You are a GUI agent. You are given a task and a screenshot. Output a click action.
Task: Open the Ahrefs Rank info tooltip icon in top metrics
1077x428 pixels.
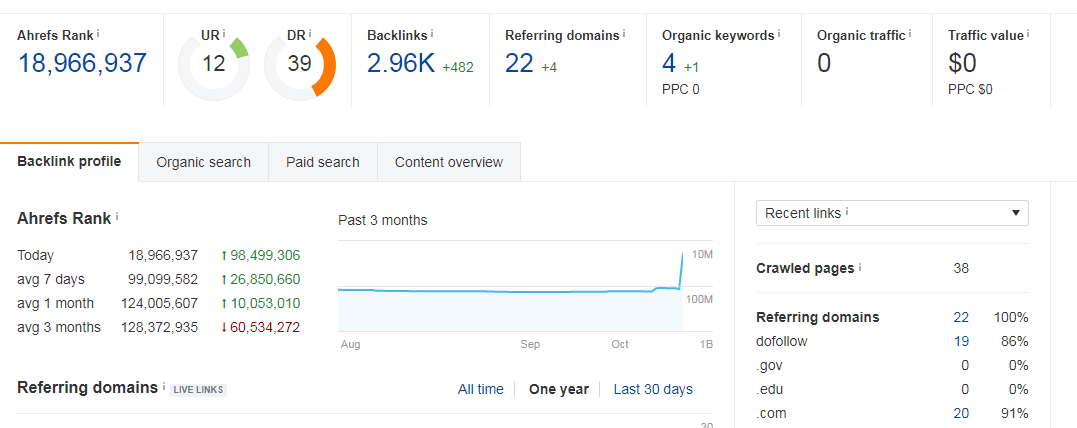tap(98, 32)
